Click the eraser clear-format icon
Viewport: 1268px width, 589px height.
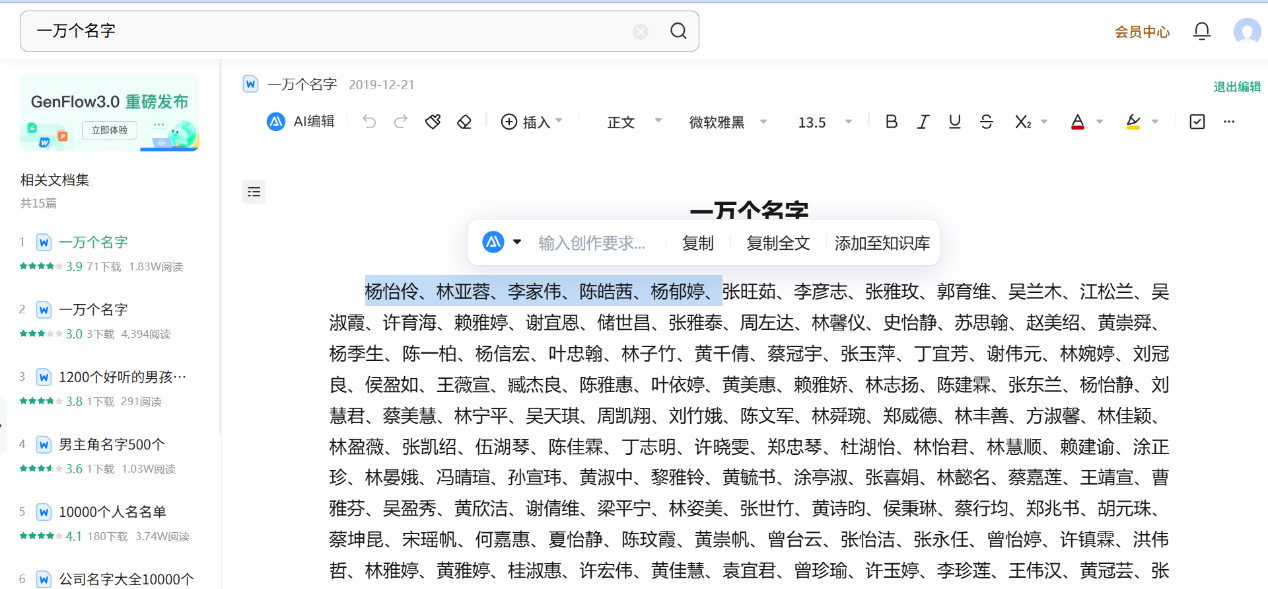click(x=464, y=122)
